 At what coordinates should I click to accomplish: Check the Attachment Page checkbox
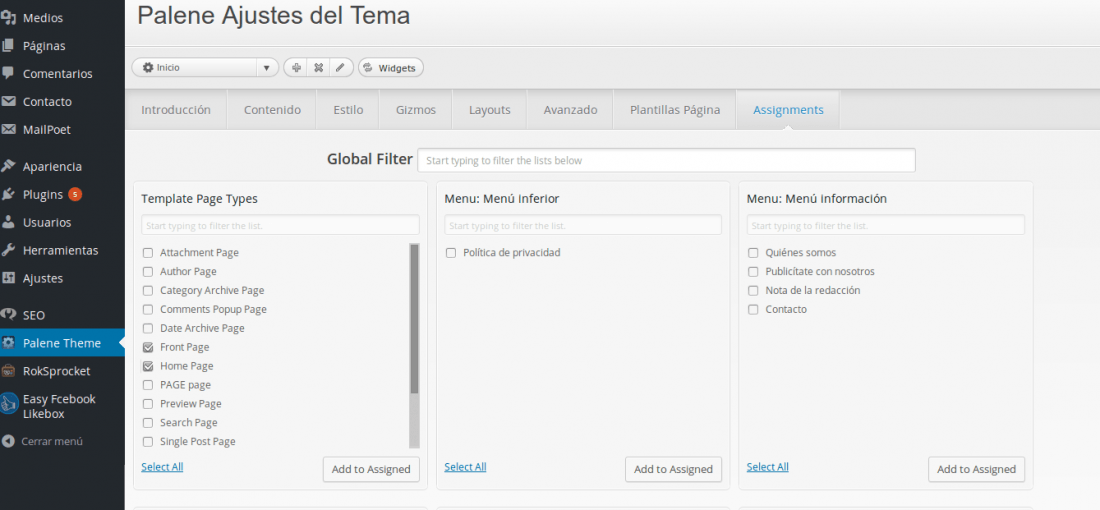point(148,253)
